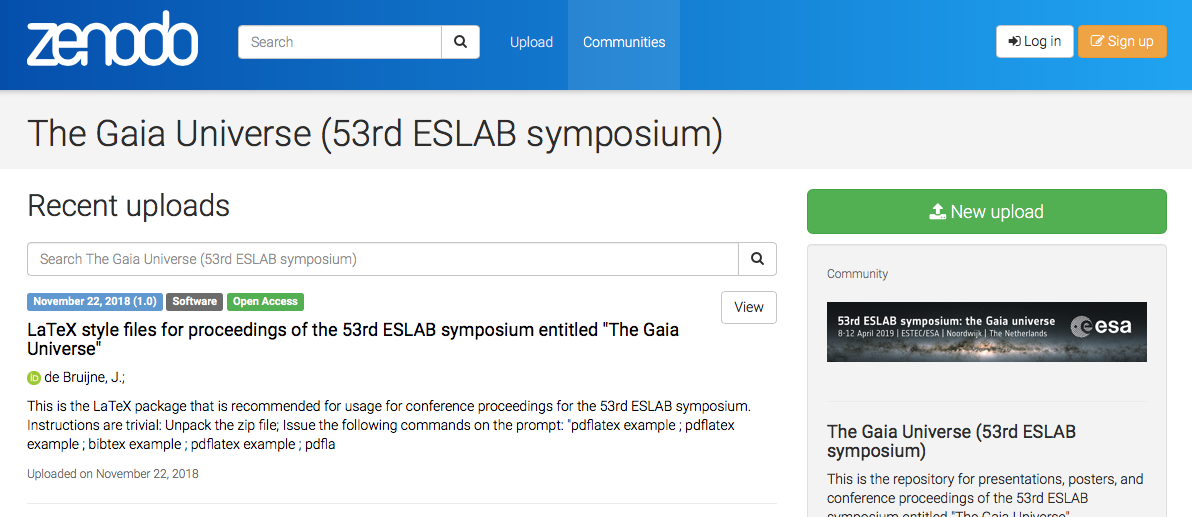1192x517 pixels.
Task: Click the orange Sign up button
Action: [1122, 41]
